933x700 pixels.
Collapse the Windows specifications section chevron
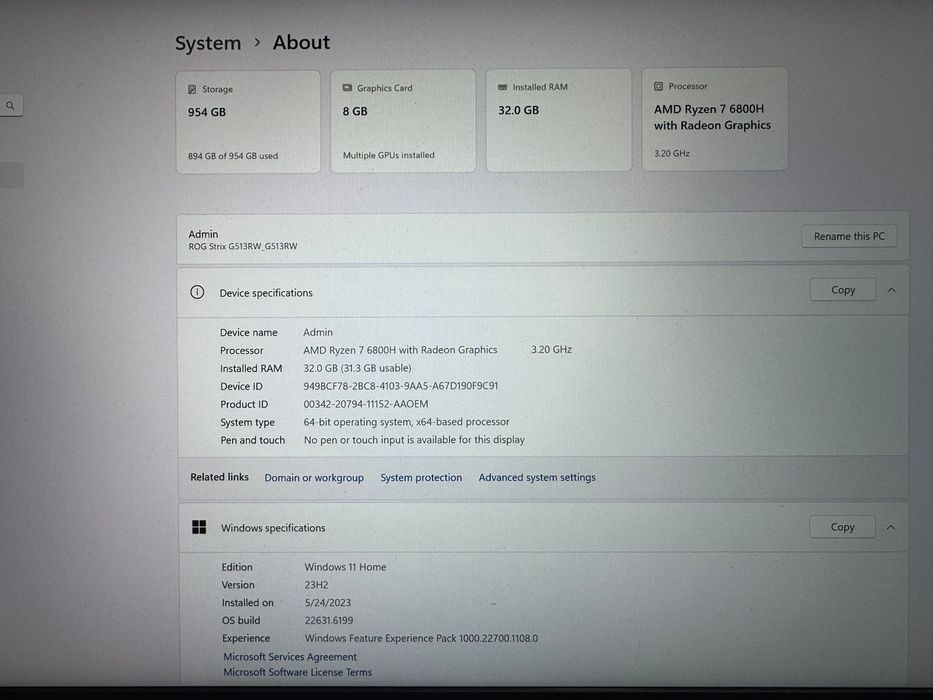[891, 527]
